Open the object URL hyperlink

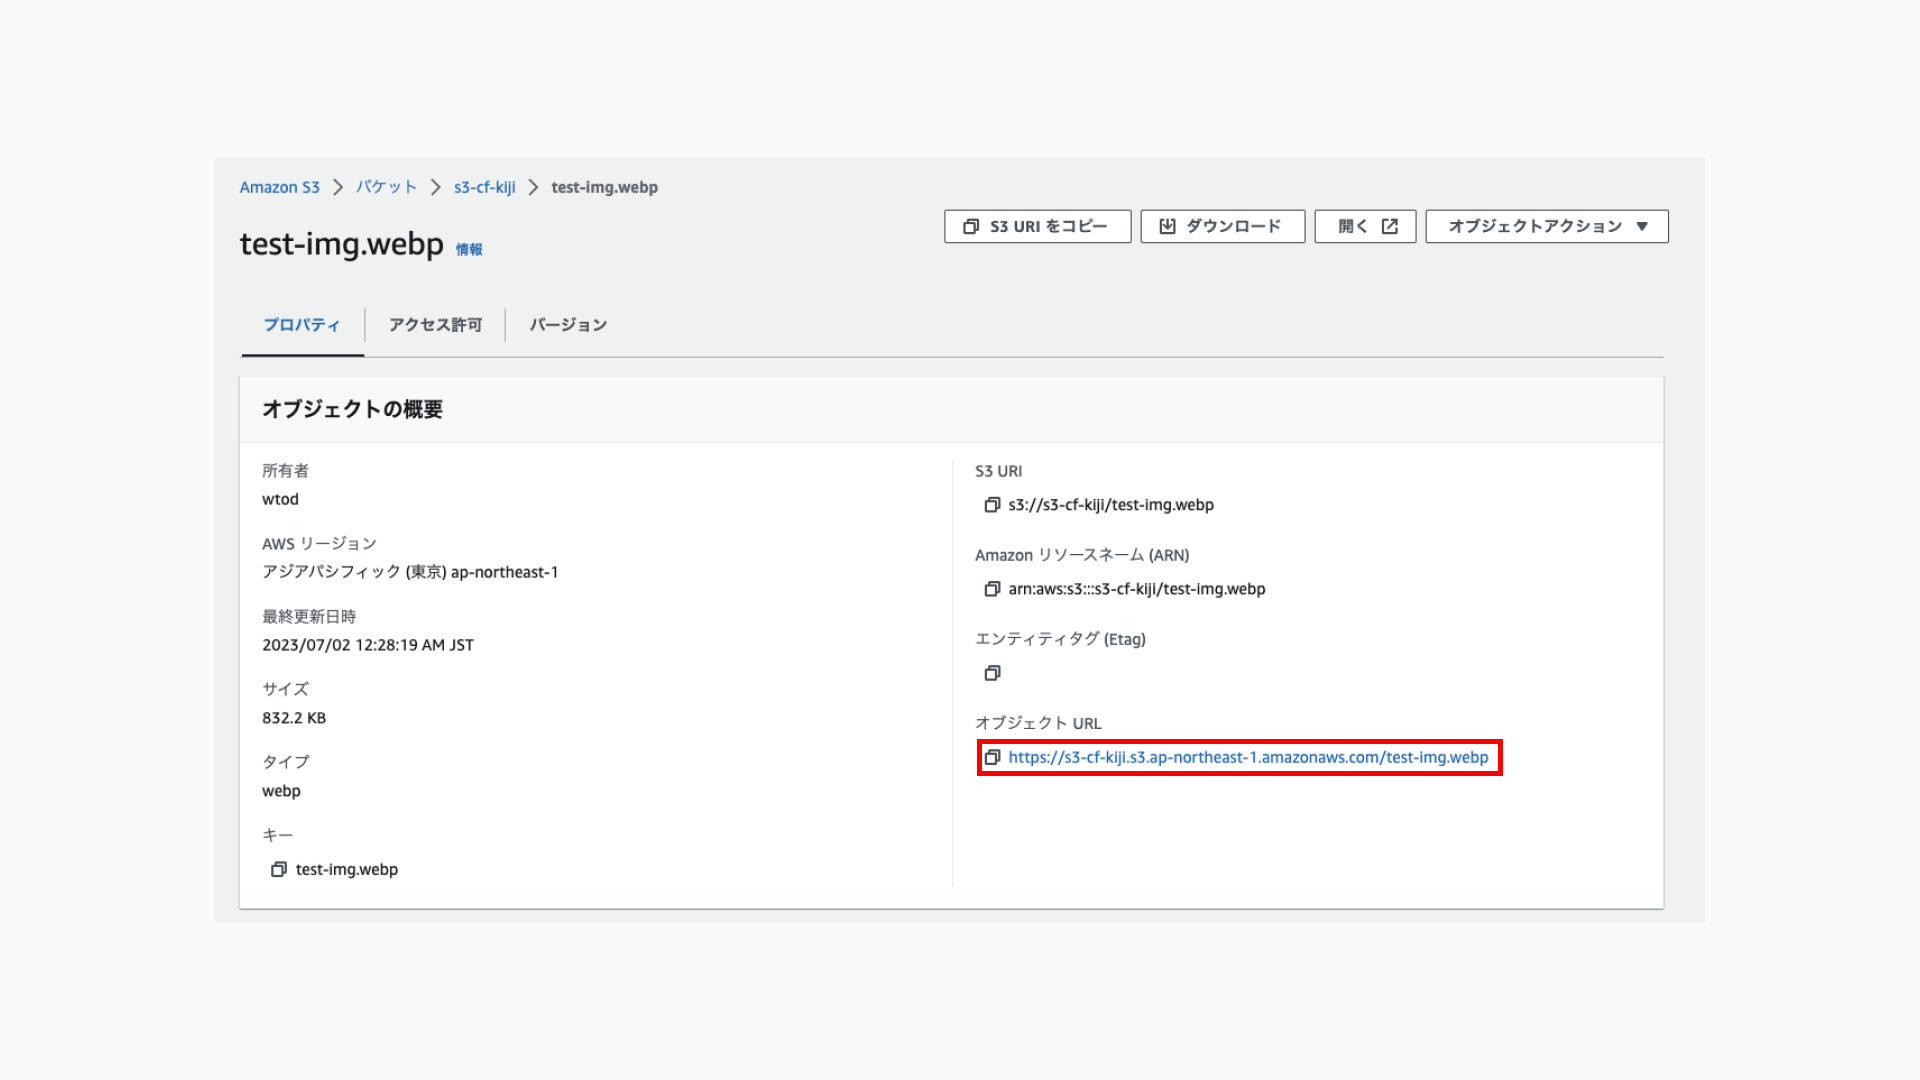(x=1248, y=757)
